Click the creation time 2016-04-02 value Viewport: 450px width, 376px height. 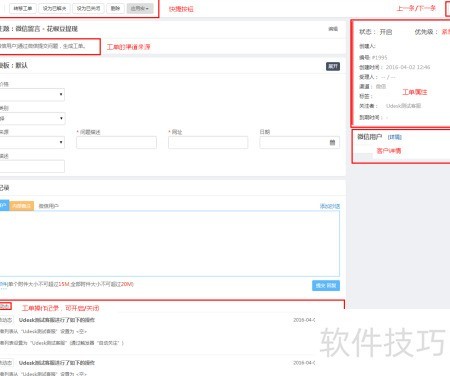click(x=408, y=67)
